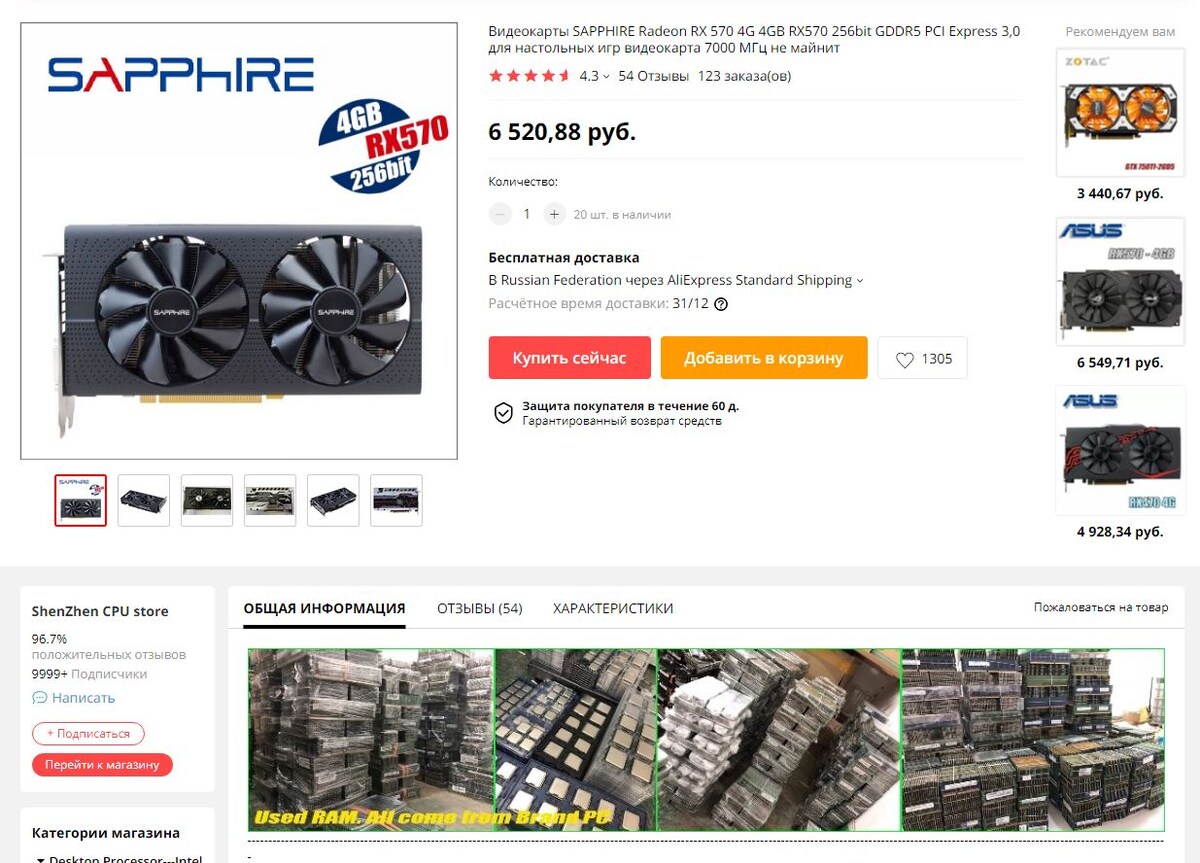The image size is (1200, 863).
Task: Click Добавить в корзину button
Action: (764, 358)
